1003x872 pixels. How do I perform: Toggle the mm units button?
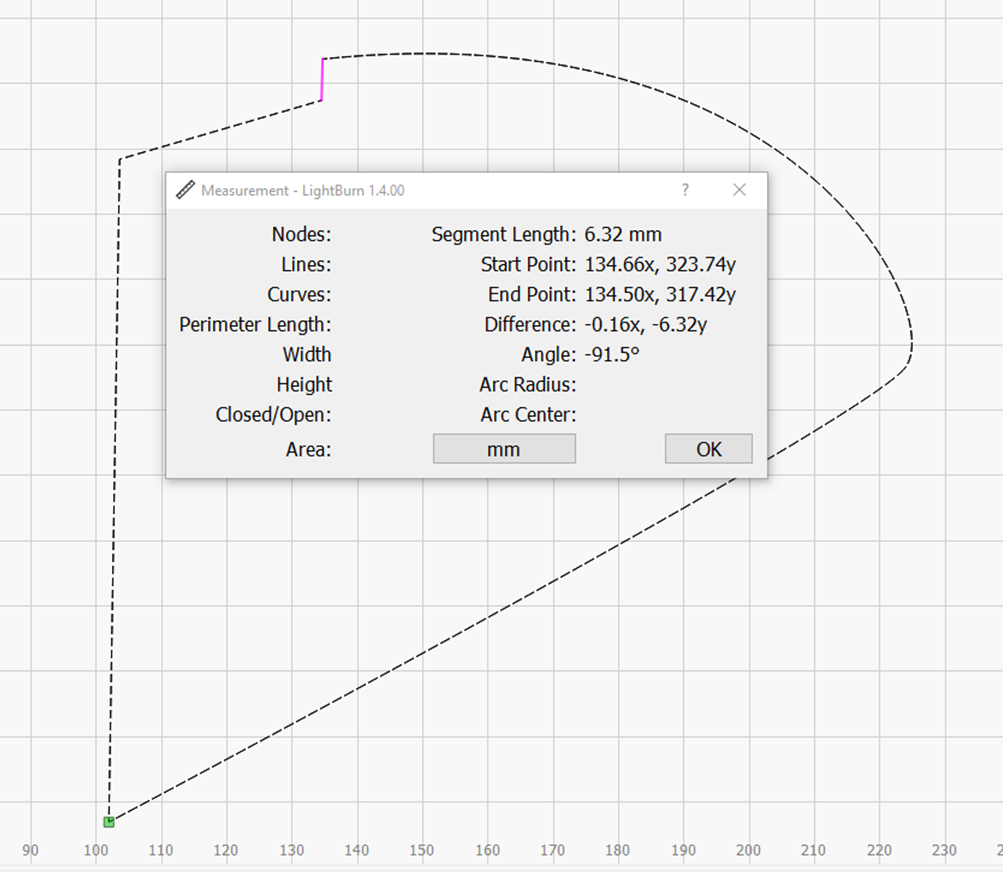[504, 449]
